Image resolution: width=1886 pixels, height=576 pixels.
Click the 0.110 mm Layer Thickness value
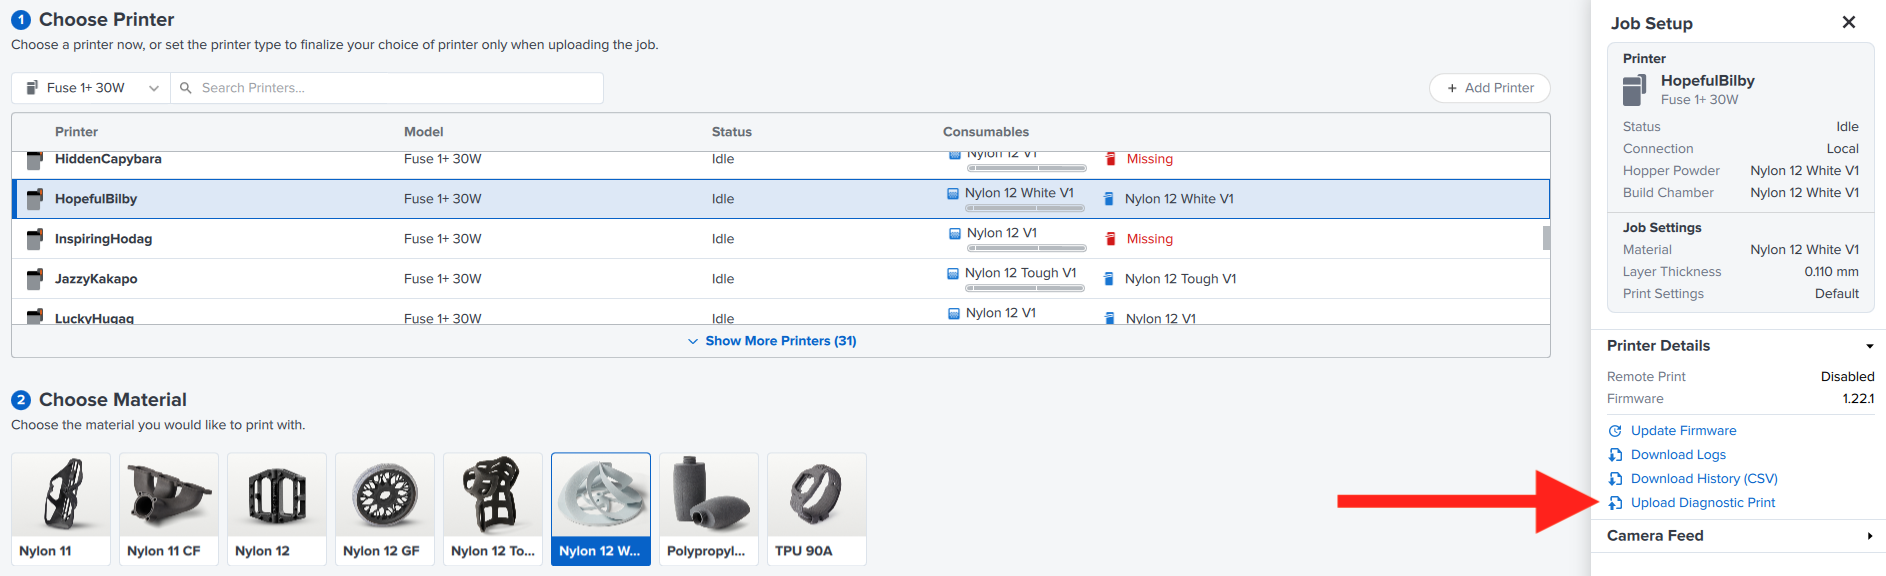point(1831,272)
